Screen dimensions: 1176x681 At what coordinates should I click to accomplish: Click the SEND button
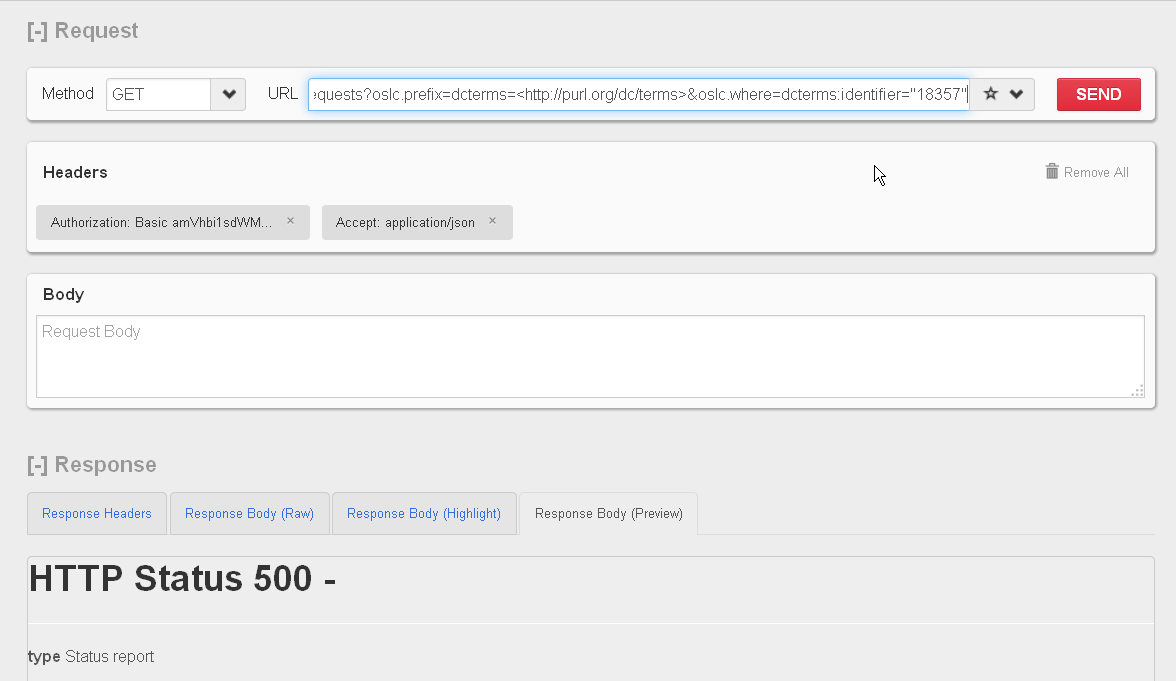coord(1099,94)
